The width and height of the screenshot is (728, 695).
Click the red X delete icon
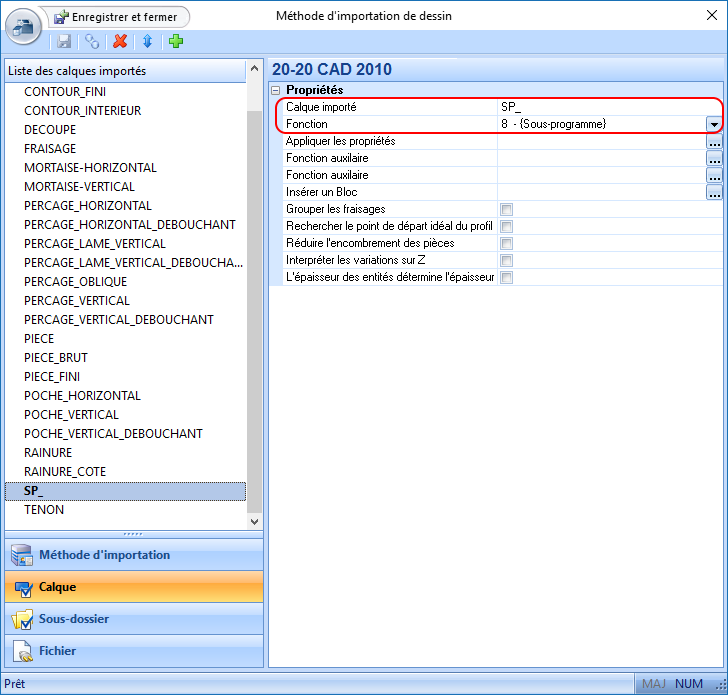[120, 41]
